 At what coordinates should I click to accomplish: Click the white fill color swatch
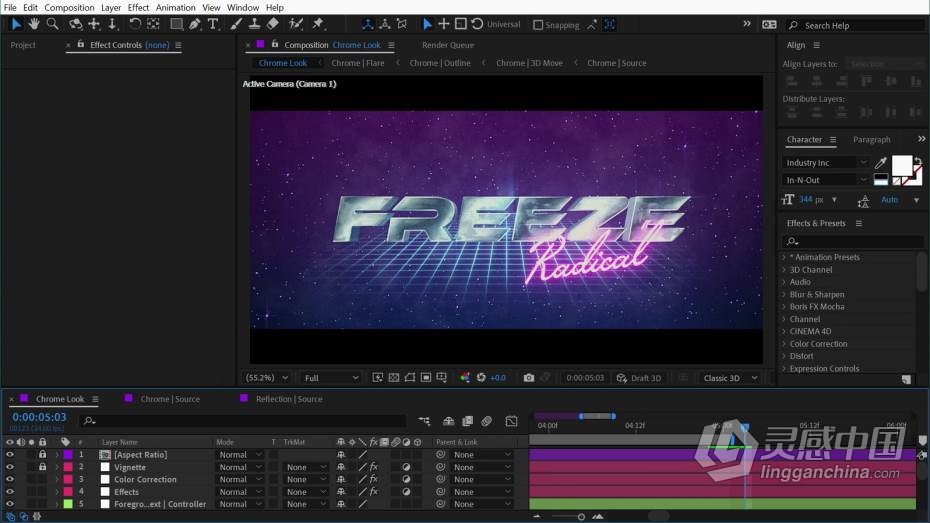tap(902, 165)
